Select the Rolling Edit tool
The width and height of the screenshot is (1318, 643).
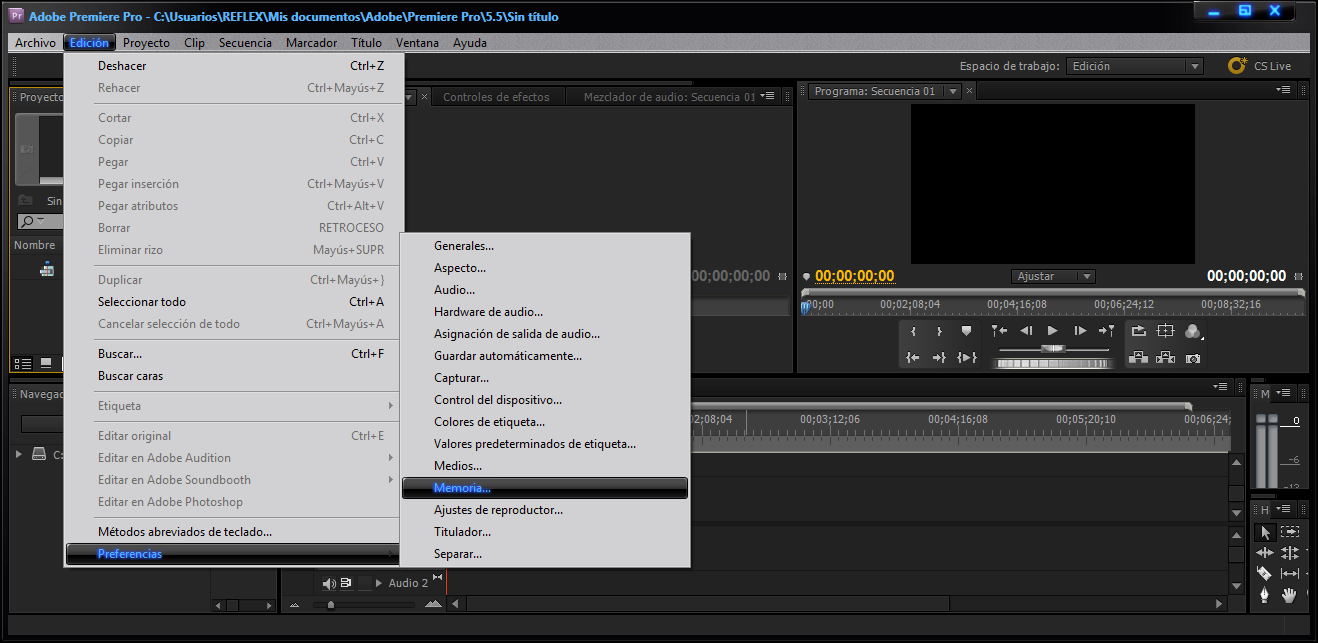point(1290,553)
